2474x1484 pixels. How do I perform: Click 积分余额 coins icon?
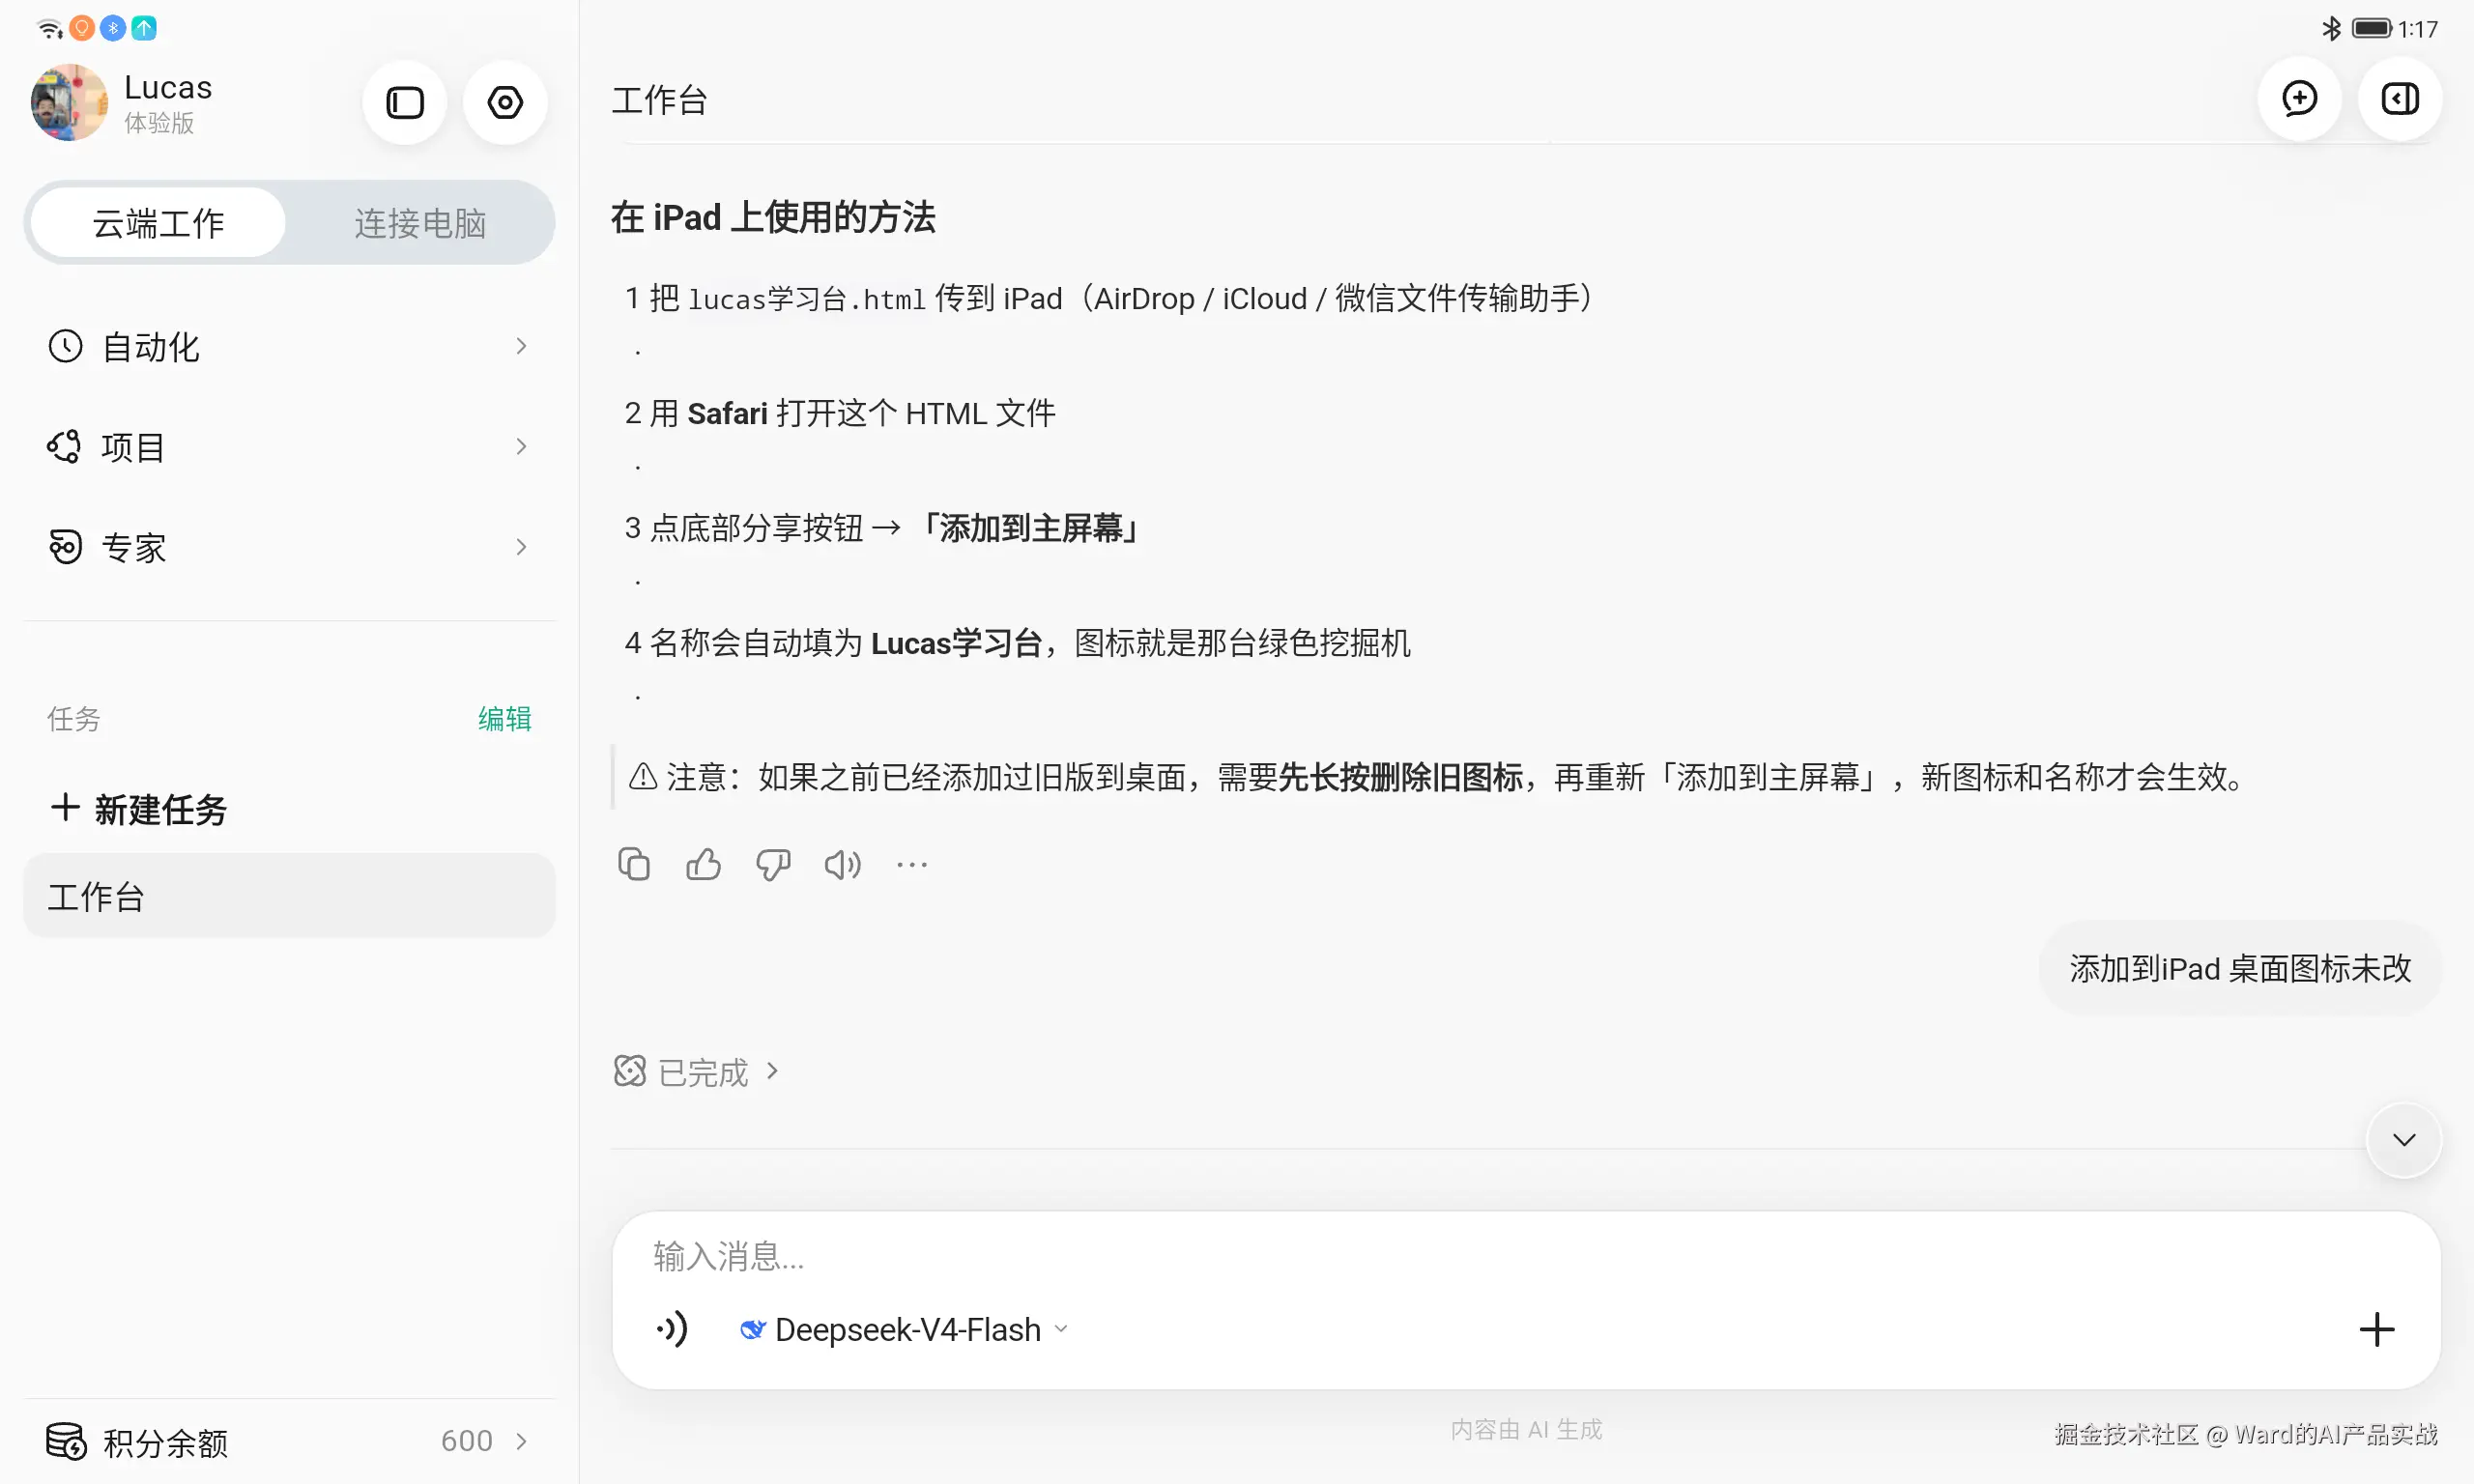point(67,1441)
